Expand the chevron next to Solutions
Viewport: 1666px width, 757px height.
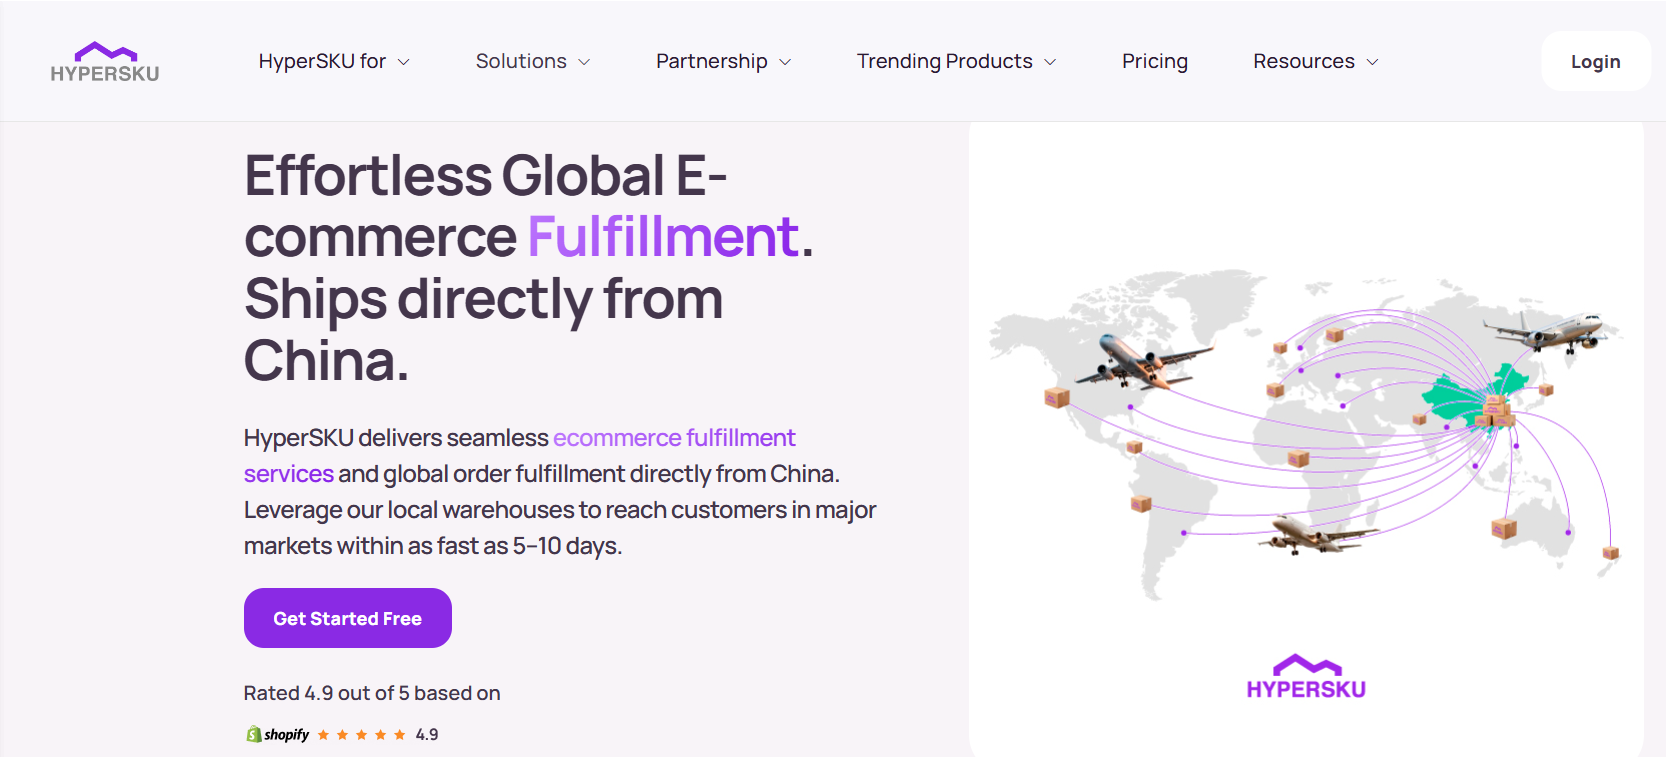(584, 62)
